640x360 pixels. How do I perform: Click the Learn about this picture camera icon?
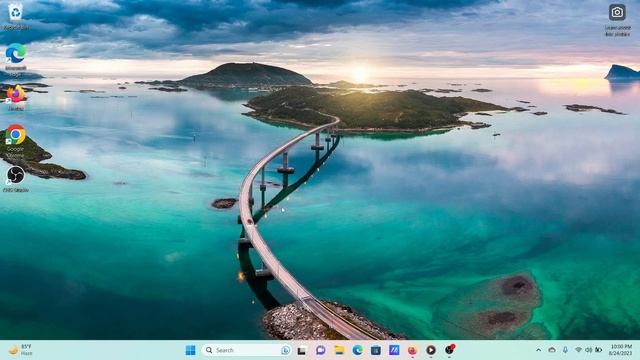click(617, 13)
